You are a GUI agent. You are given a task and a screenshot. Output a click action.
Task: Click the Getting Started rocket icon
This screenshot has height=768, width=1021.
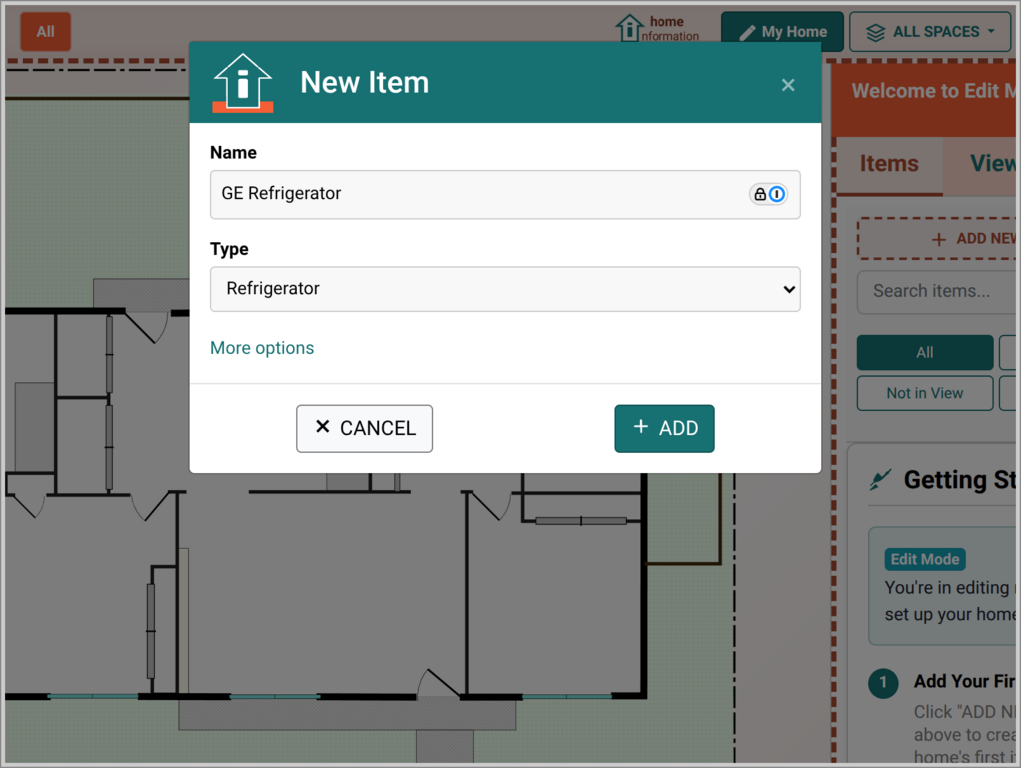pyautogui.click(x=880, y=480)
